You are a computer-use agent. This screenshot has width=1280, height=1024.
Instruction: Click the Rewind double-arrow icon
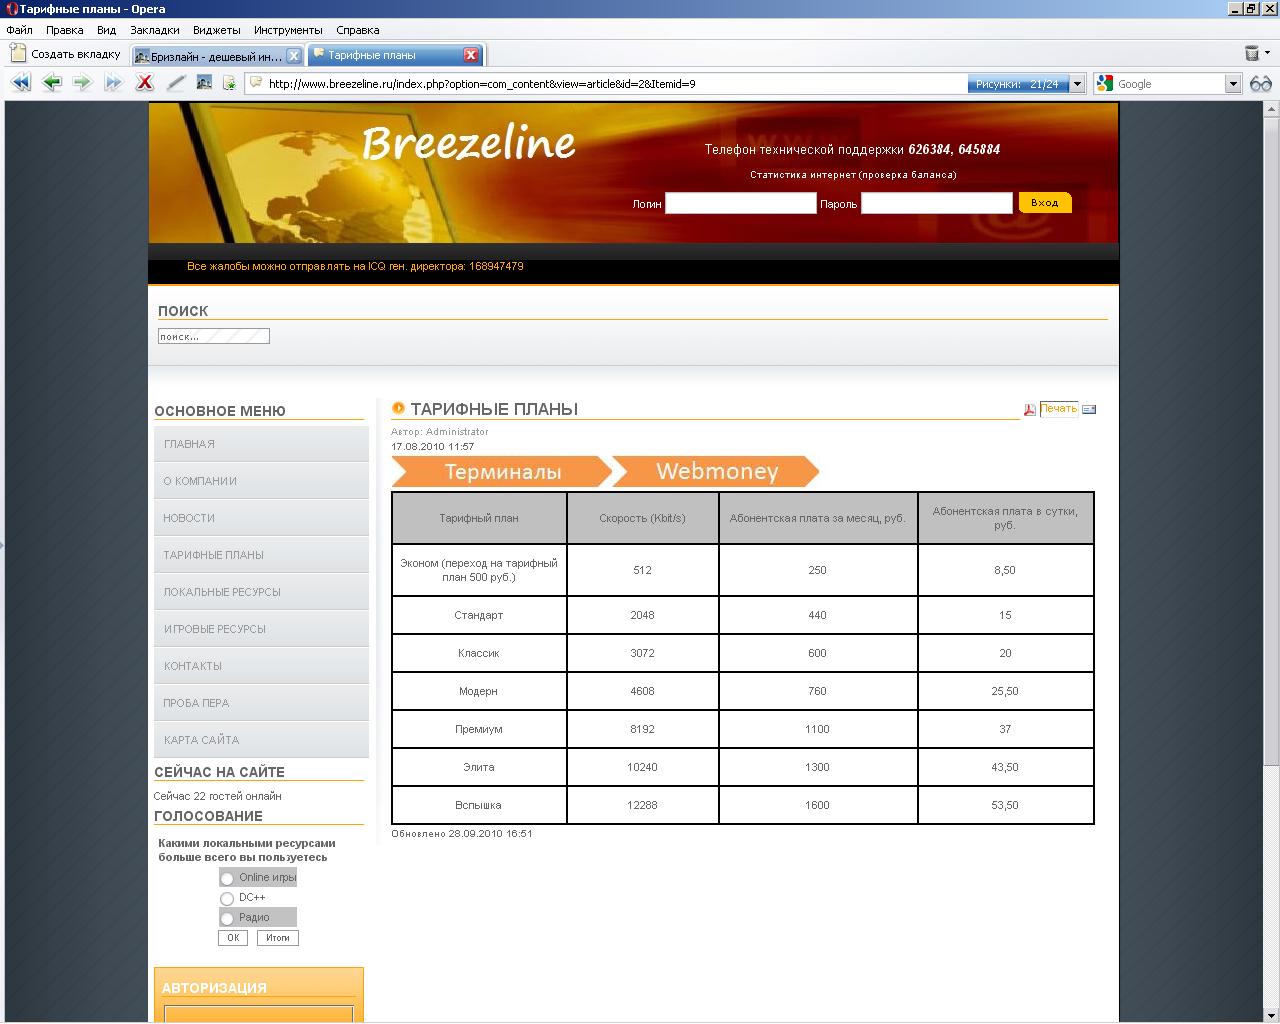tap(20, 83)
